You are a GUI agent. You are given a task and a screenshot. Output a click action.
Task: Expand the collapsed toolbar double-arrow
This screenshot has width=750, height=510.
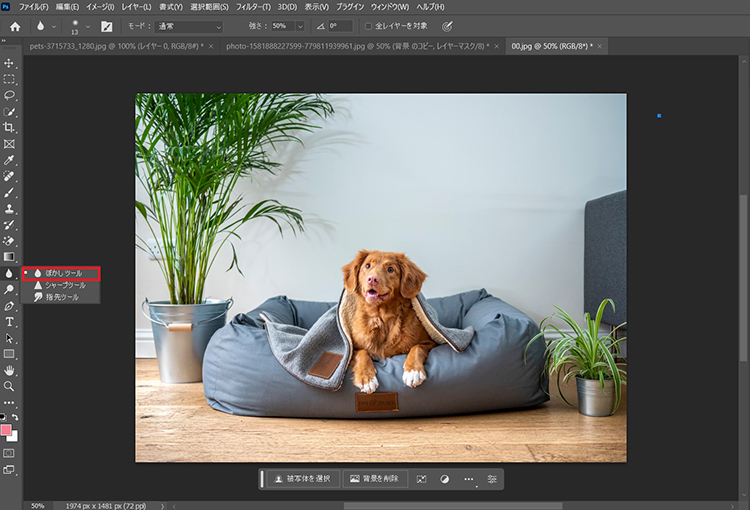(4, 41)
